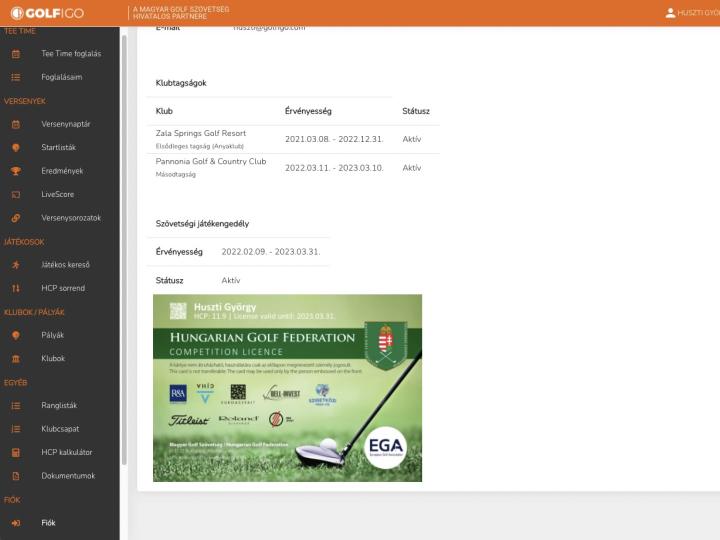
Task: Select Zala Springs Golf Resort row
Action: pos(293,139)
